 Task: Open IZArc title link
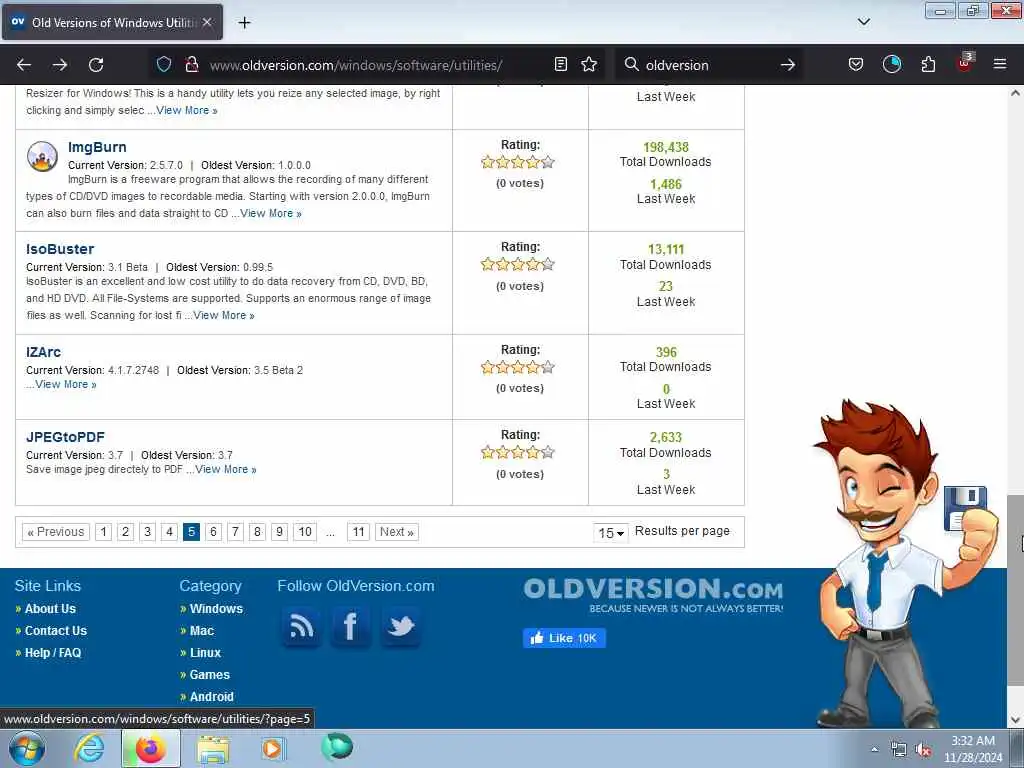point(43,352)
